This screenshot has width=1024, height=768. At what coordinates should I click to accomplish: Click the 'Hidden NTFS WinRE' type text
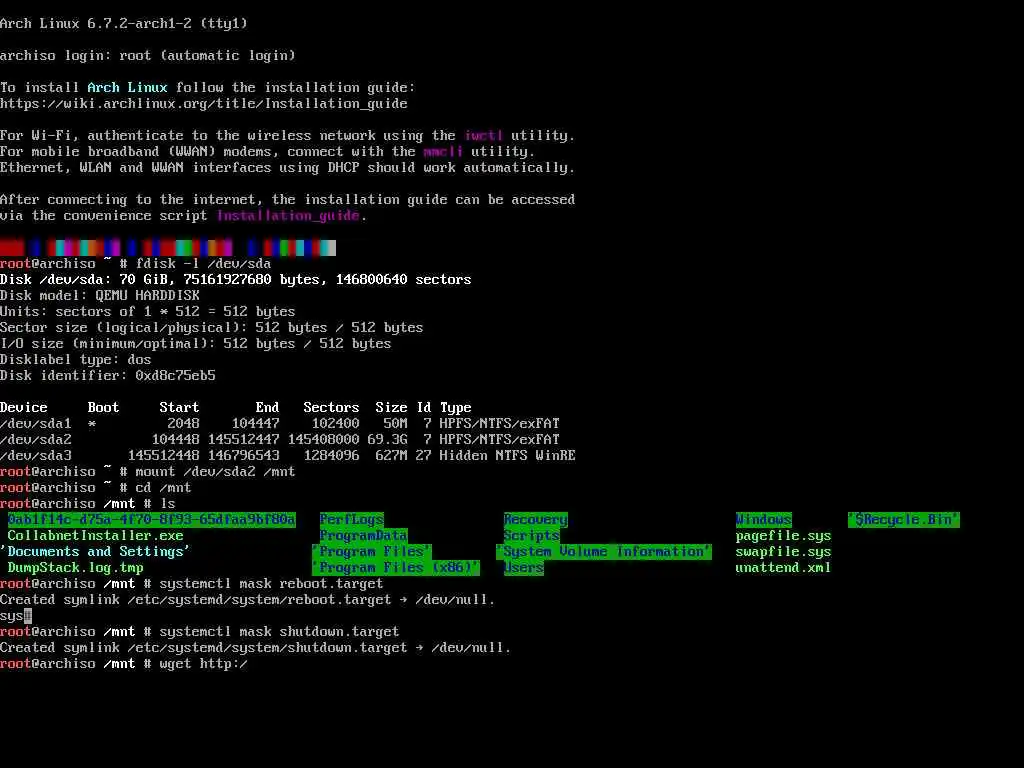tap(507, 455)
